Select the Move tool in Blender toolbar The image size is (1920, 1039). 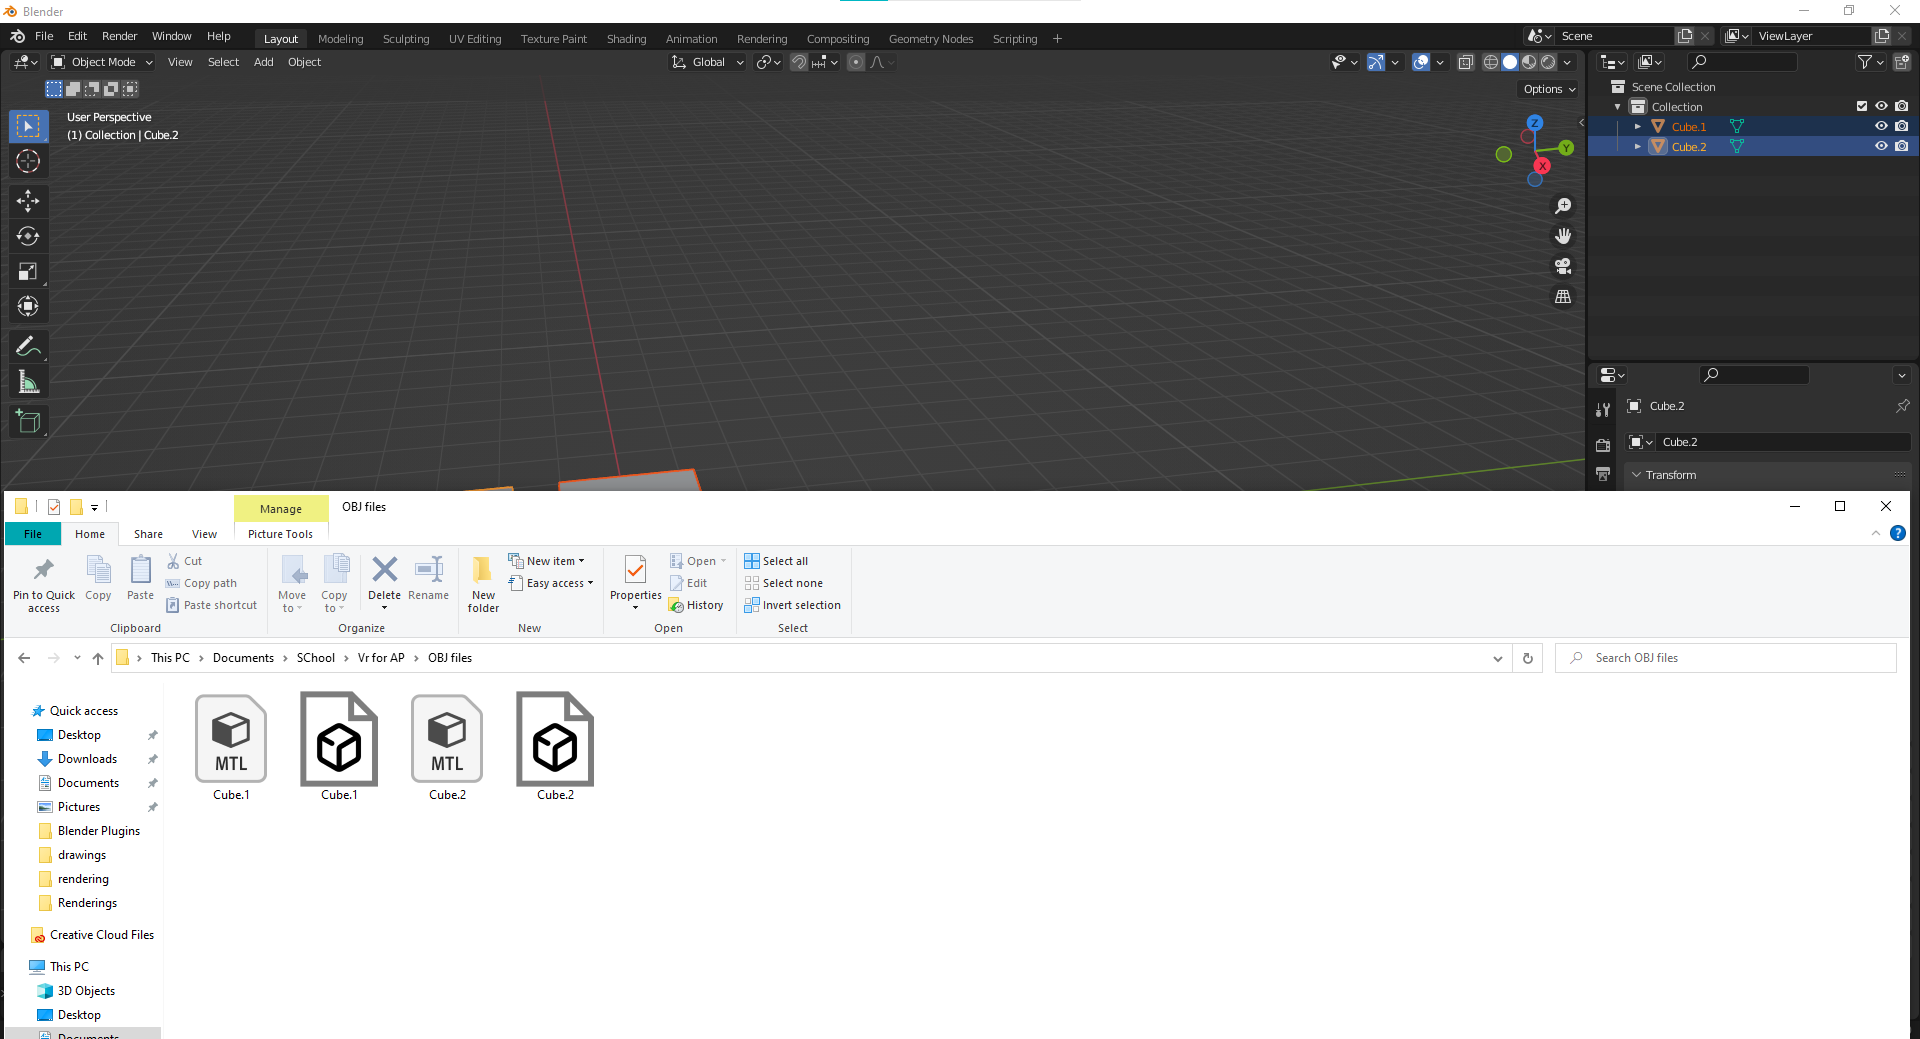(28, 201)
